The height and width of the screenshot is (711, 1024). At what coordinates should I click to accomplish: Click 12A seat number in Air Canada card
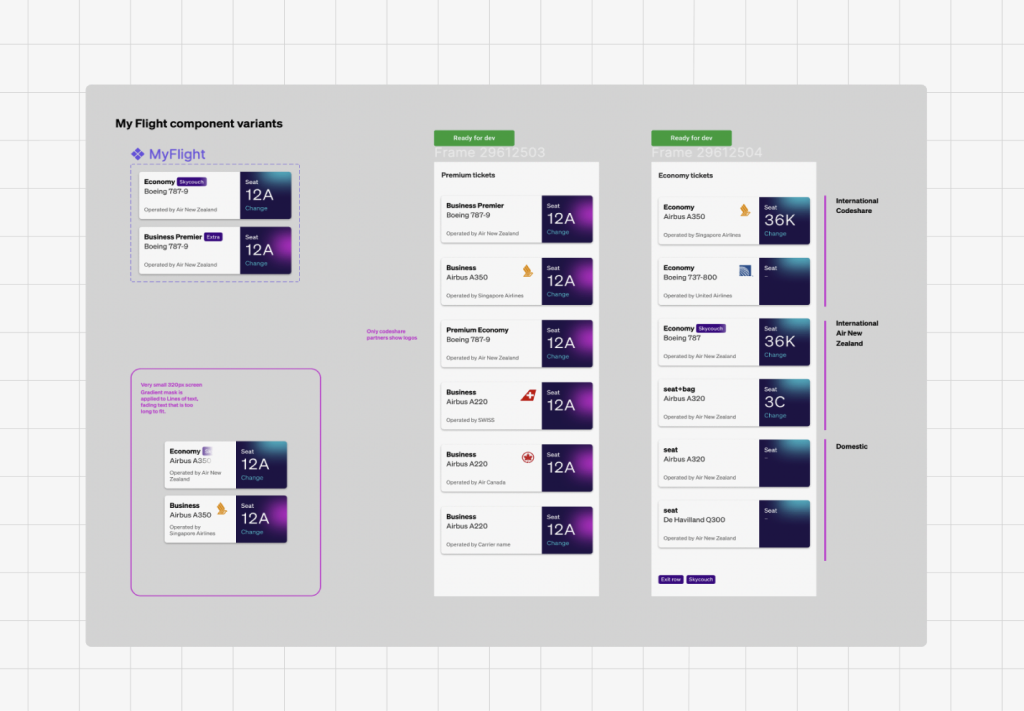pyautogui.click(x=561, y=467)
